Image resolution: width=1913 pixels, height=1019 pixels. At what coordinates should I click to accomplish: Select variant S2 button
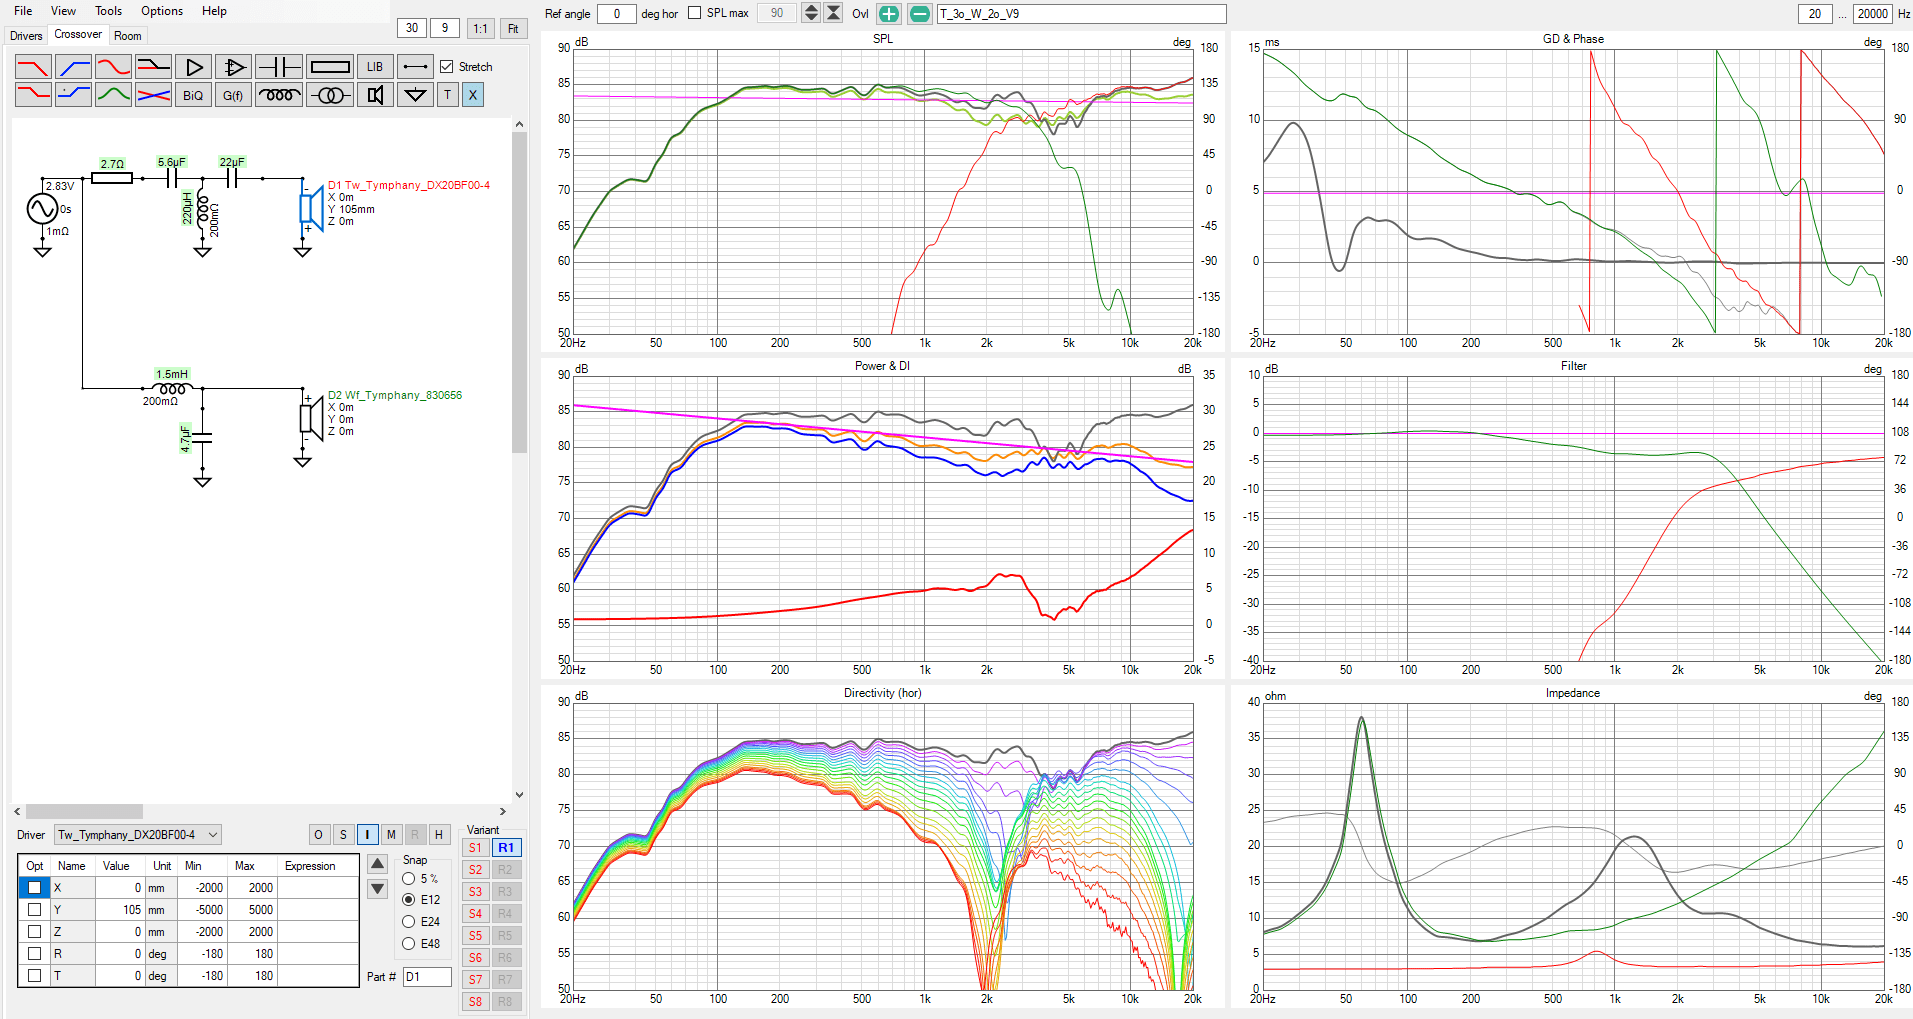coord(475,870)
